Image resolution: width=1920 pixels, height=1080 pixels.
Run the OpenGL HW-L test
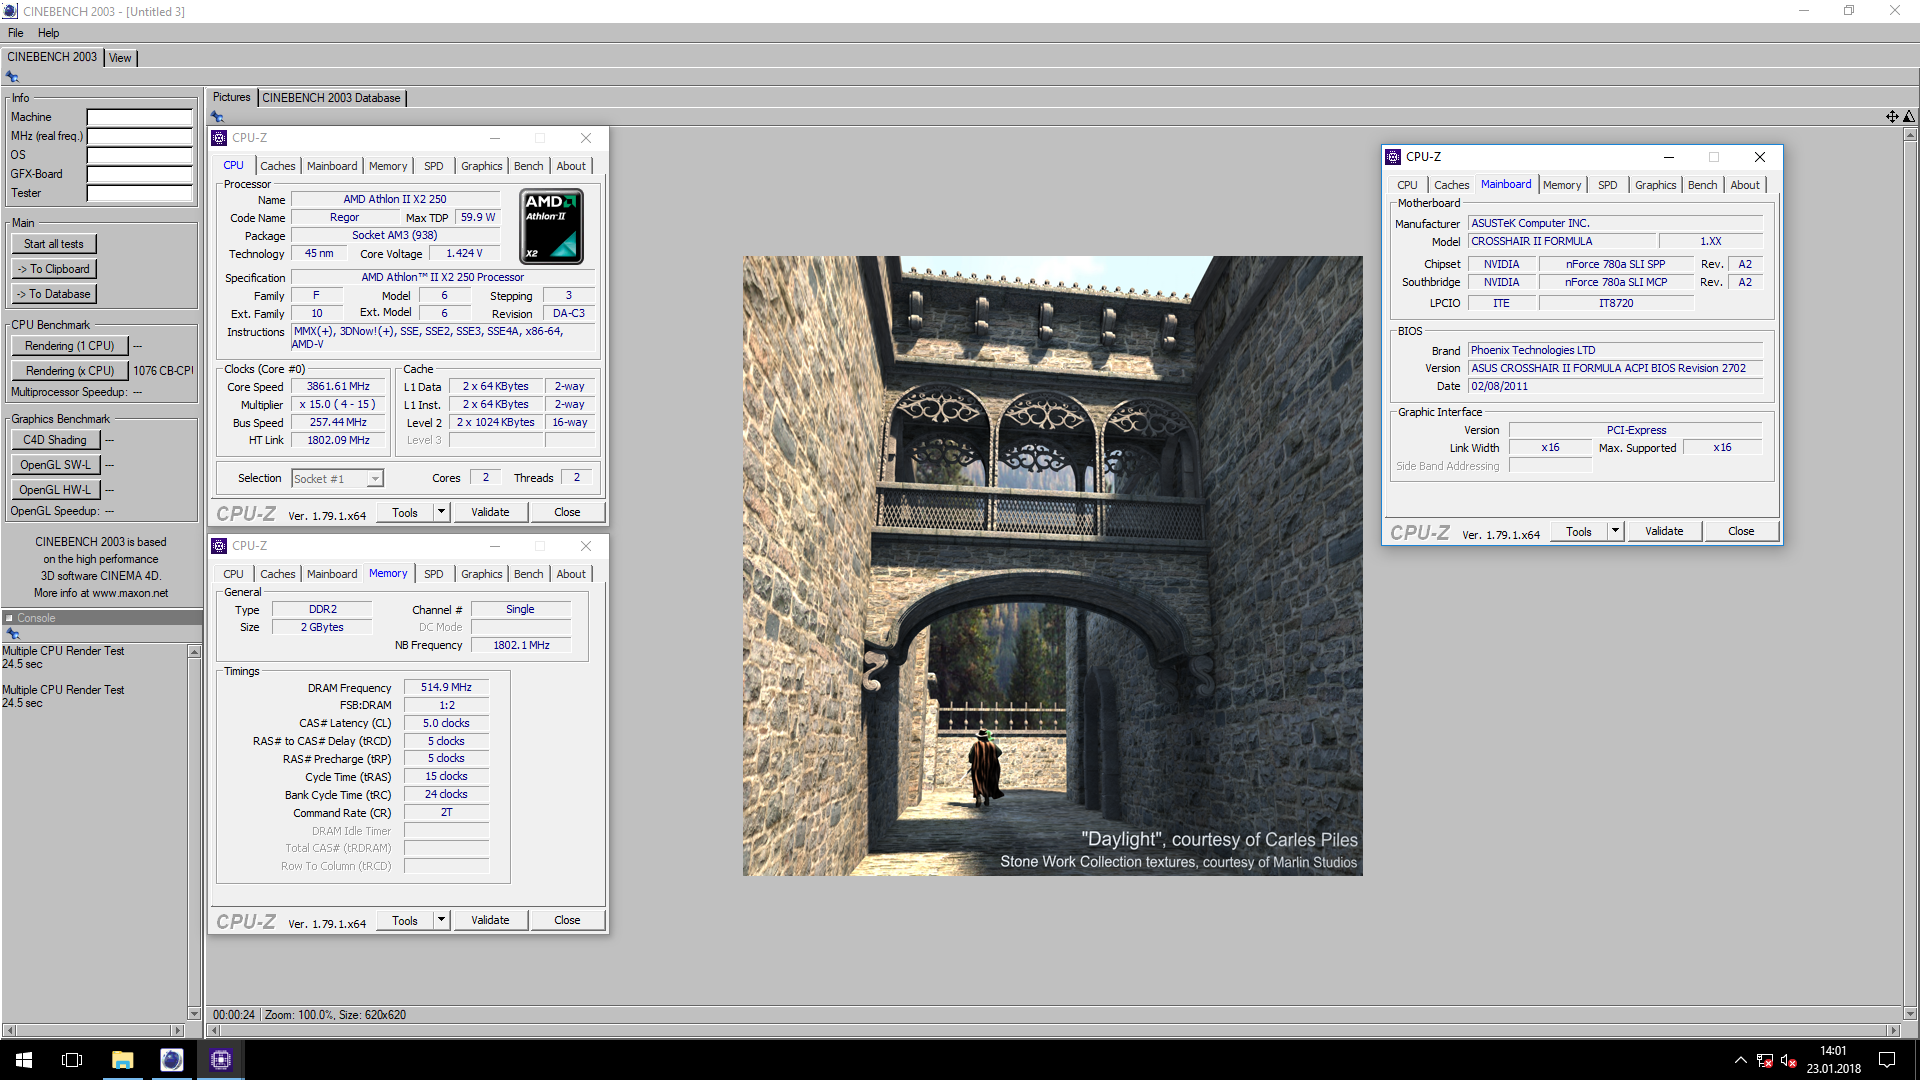point(55,490)
